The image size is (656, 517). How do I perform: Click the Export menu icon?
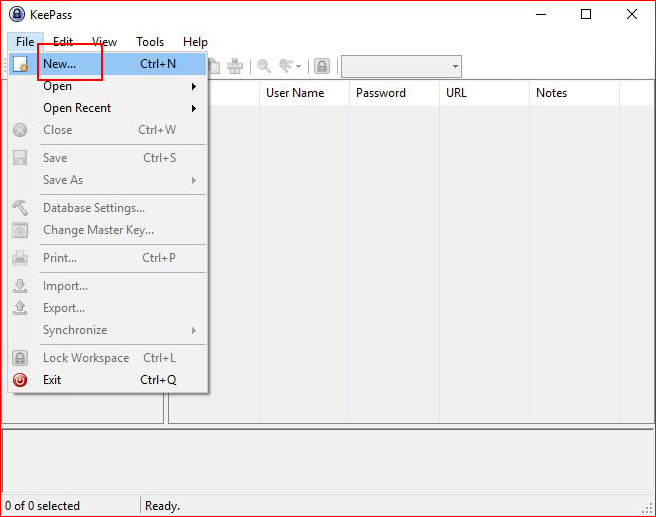pos(20,308)
